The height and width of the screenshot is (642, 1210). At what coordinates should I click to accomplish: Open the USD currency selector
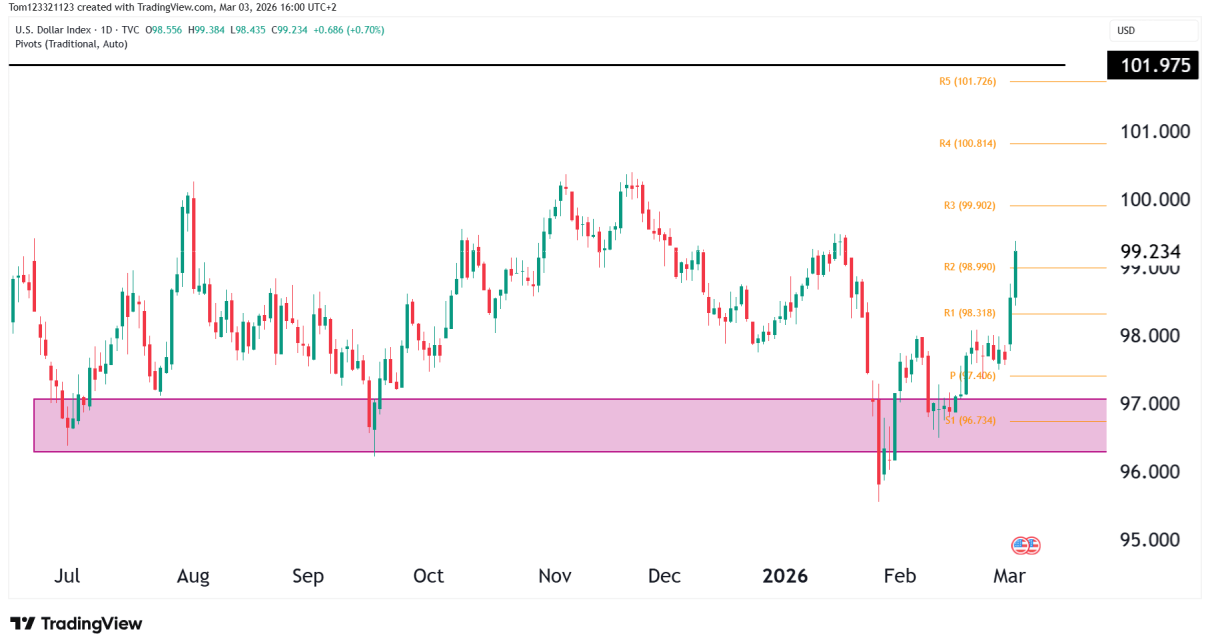pyautogui.click(x=1152, y=30)
